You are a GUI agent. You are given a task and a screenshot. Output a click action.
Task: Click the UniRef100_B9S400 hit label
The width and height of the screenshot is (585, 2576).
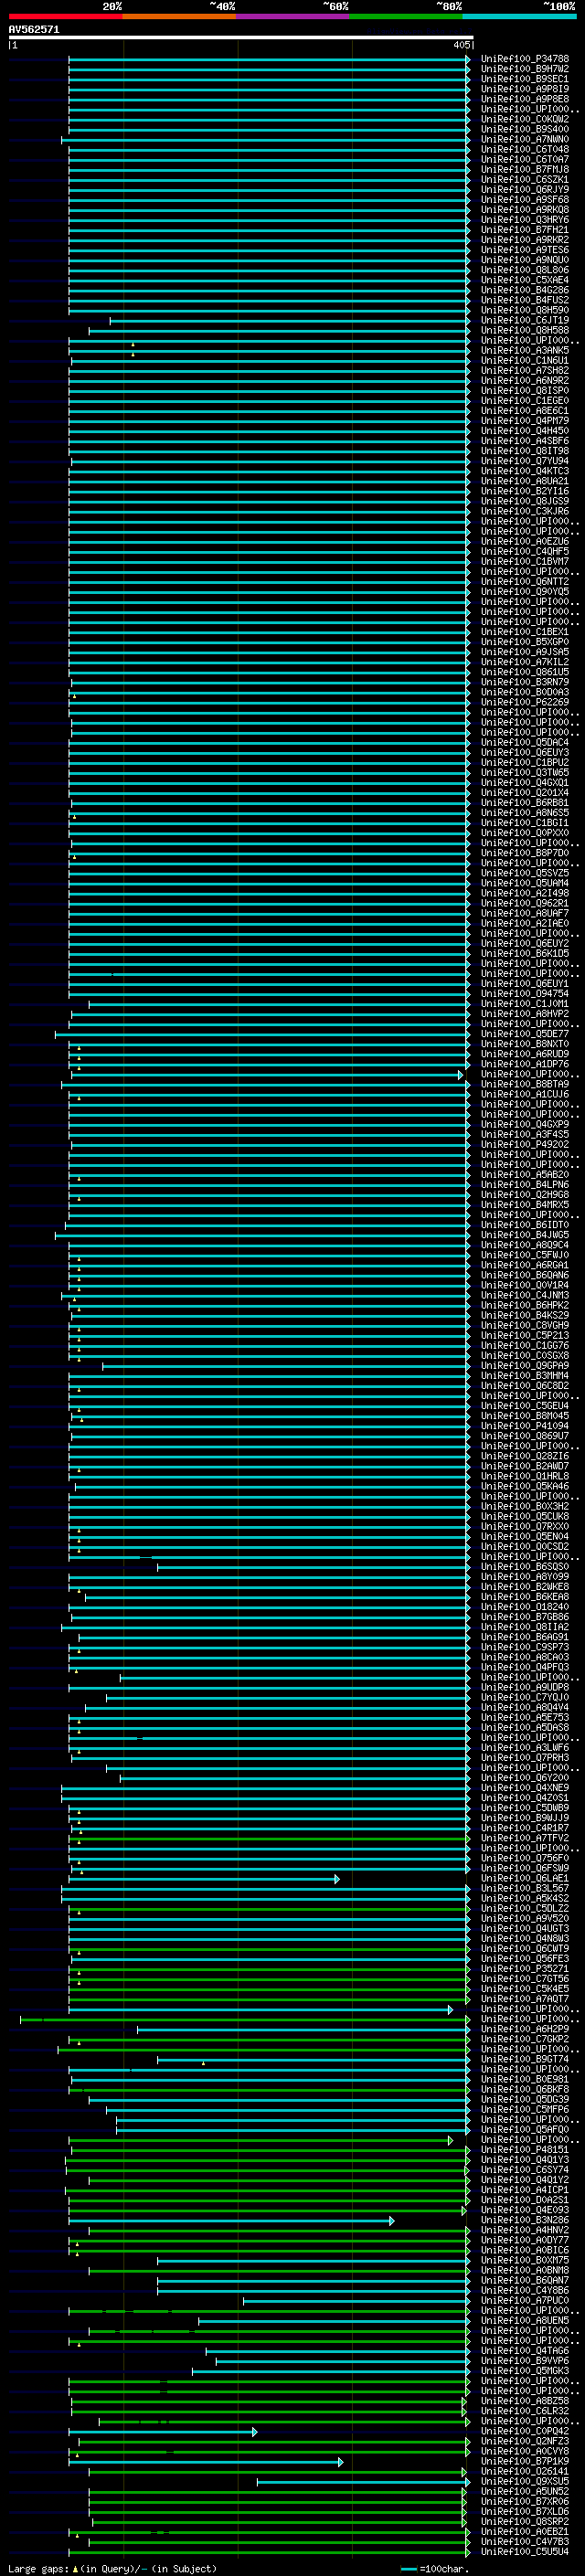coord(525,129)
